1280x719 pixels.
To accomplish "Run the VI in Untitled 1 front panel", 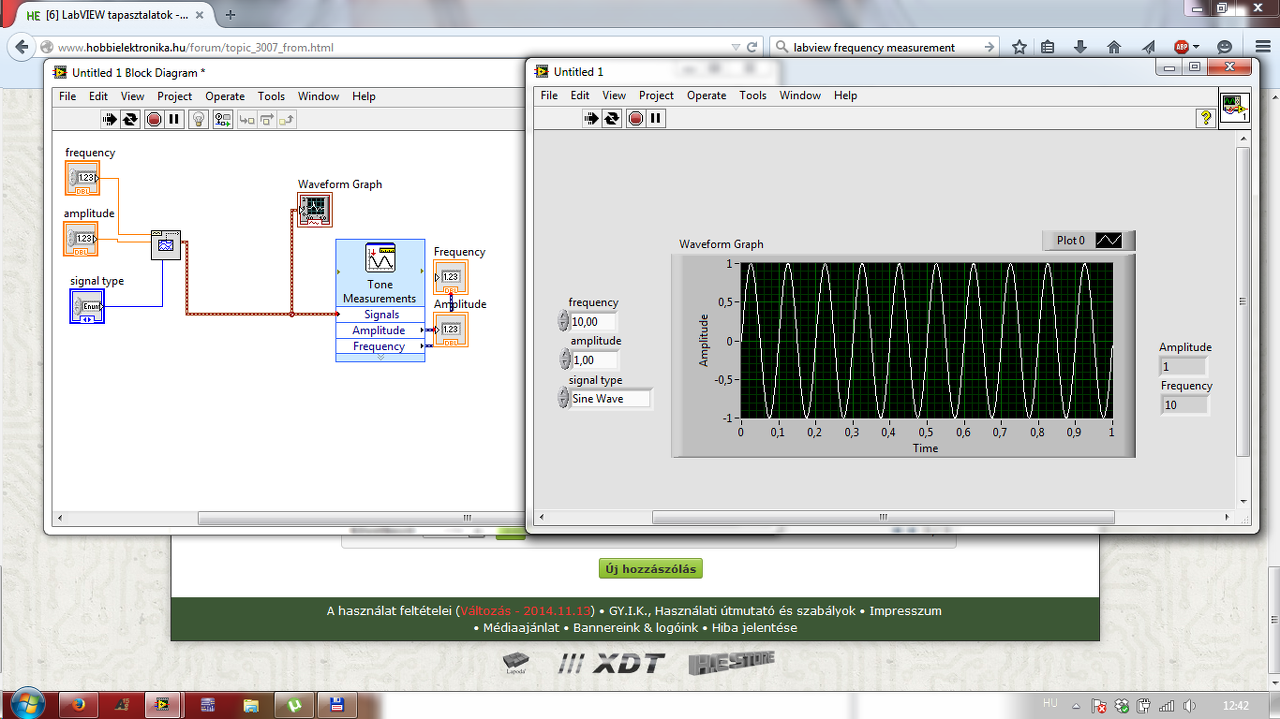I will pos(592,118).
